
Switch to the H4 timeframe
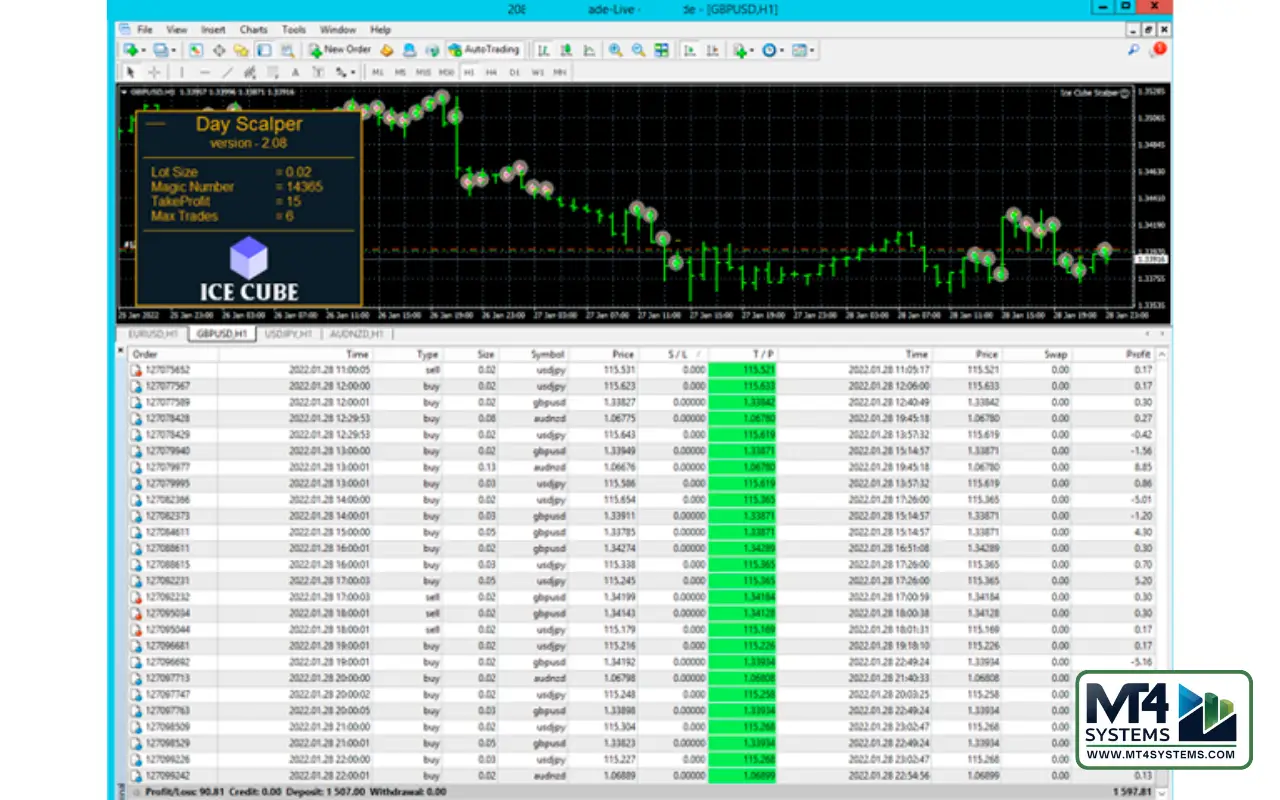tap(491, 72)
